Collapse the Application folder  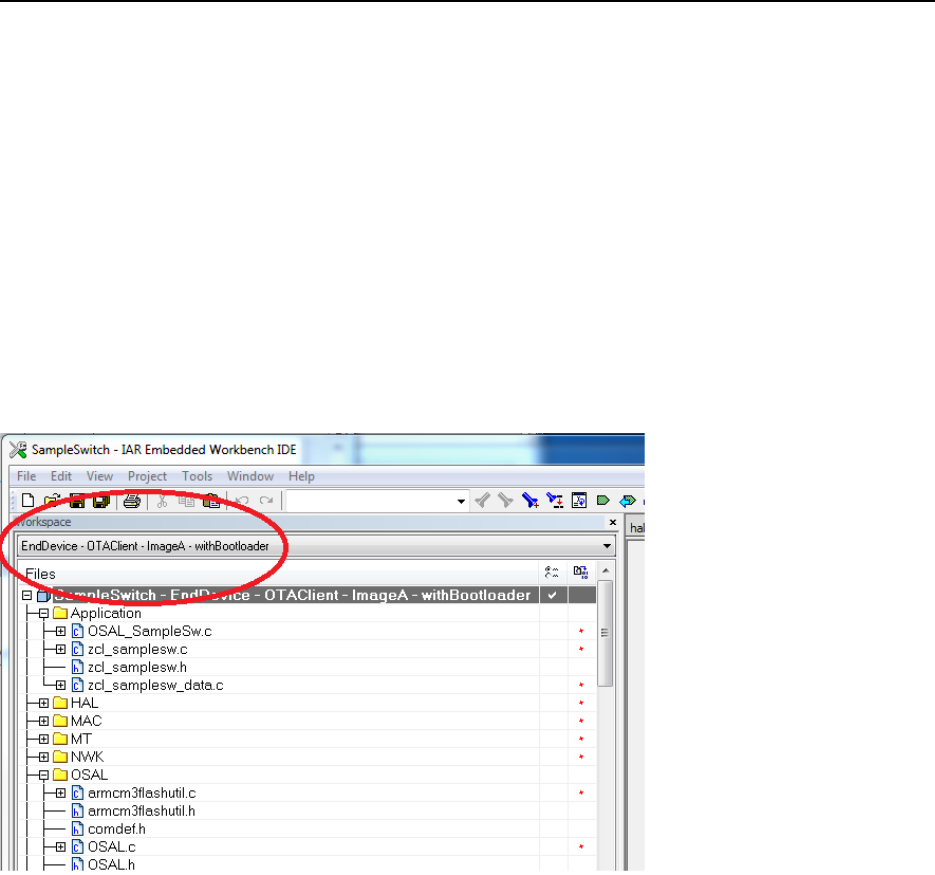[44, 613]
